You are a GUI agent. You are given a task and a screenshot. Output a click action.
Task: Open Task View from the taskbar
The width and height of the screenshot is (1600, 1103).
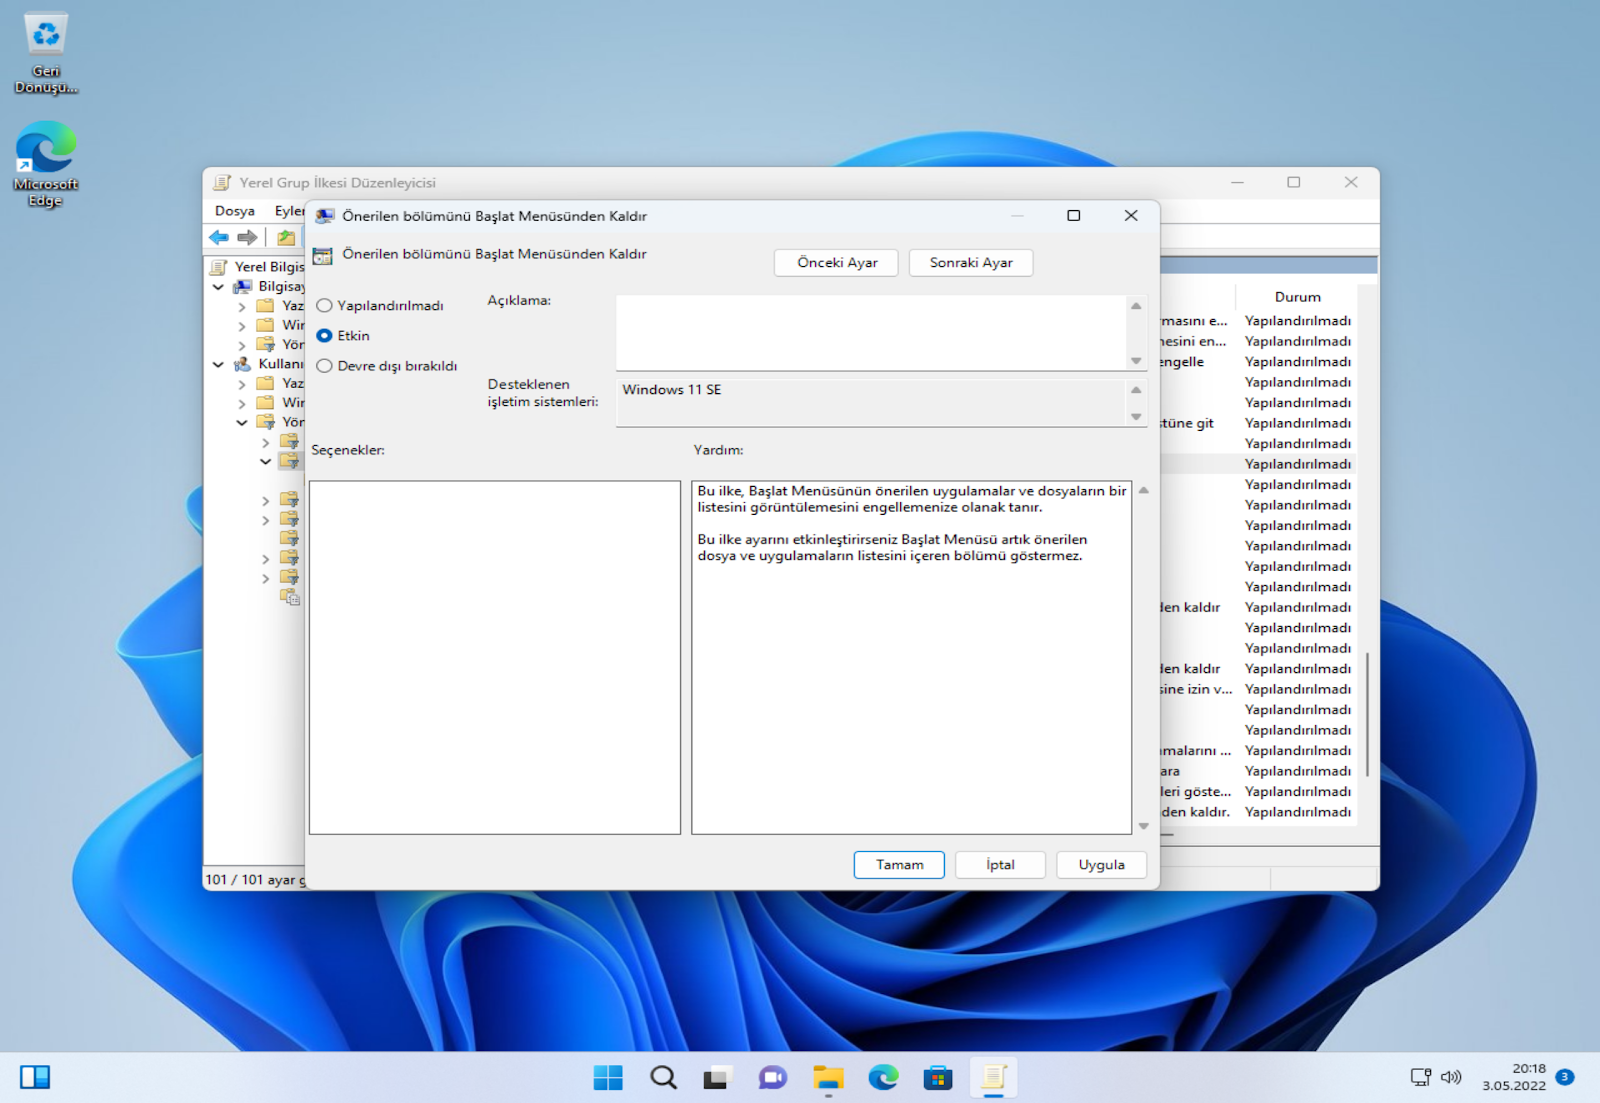pyautogui.click(x=717, y=1077)
